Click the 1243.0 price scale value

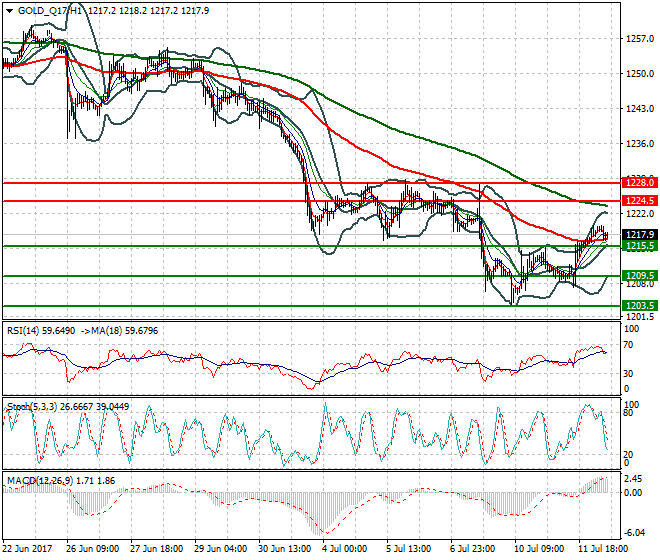[x=640, y=109]
